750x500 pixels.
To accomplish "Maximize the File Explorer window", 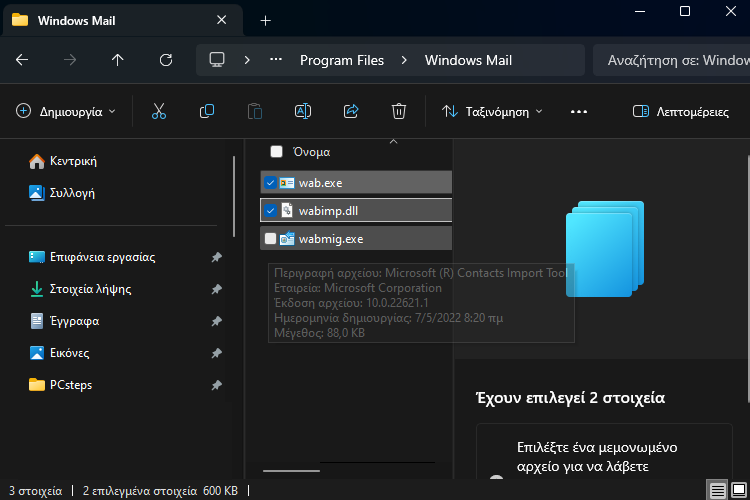I will (685, 11).
